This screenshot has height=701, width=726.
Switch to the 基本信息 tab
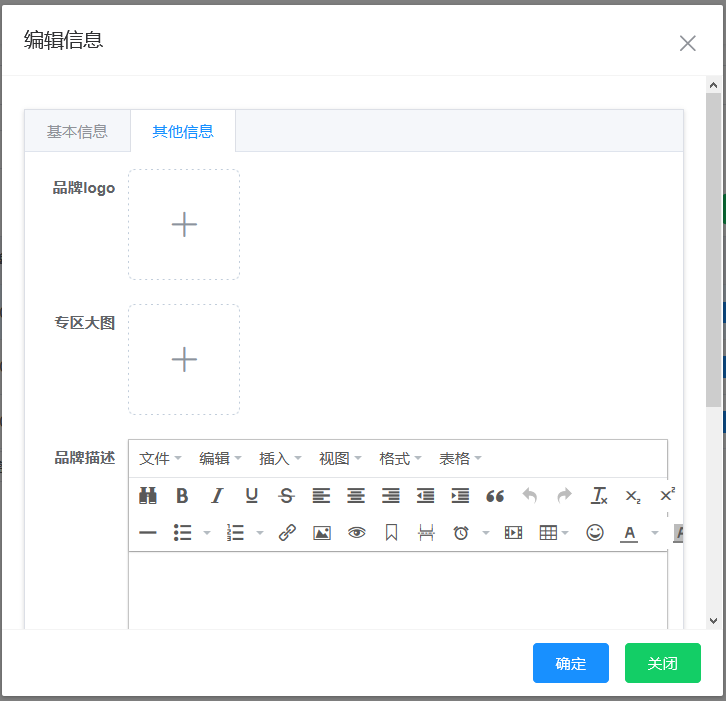(x=77, y=131)
